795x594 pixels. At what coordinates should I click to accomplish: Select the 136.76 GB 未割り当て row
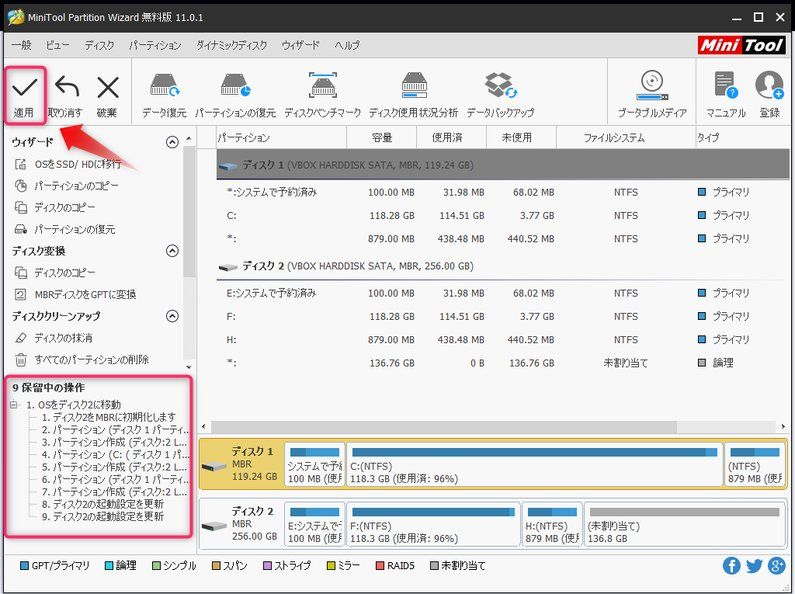502,363
